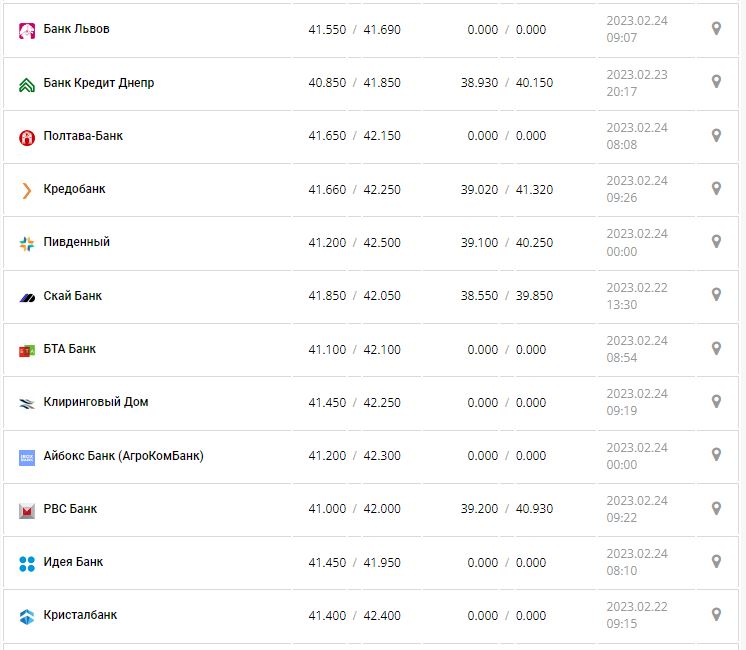Viewport: 746px width, 650px height.
Task: Click the Пивденный bank logo icon
Action: point(27,243)
